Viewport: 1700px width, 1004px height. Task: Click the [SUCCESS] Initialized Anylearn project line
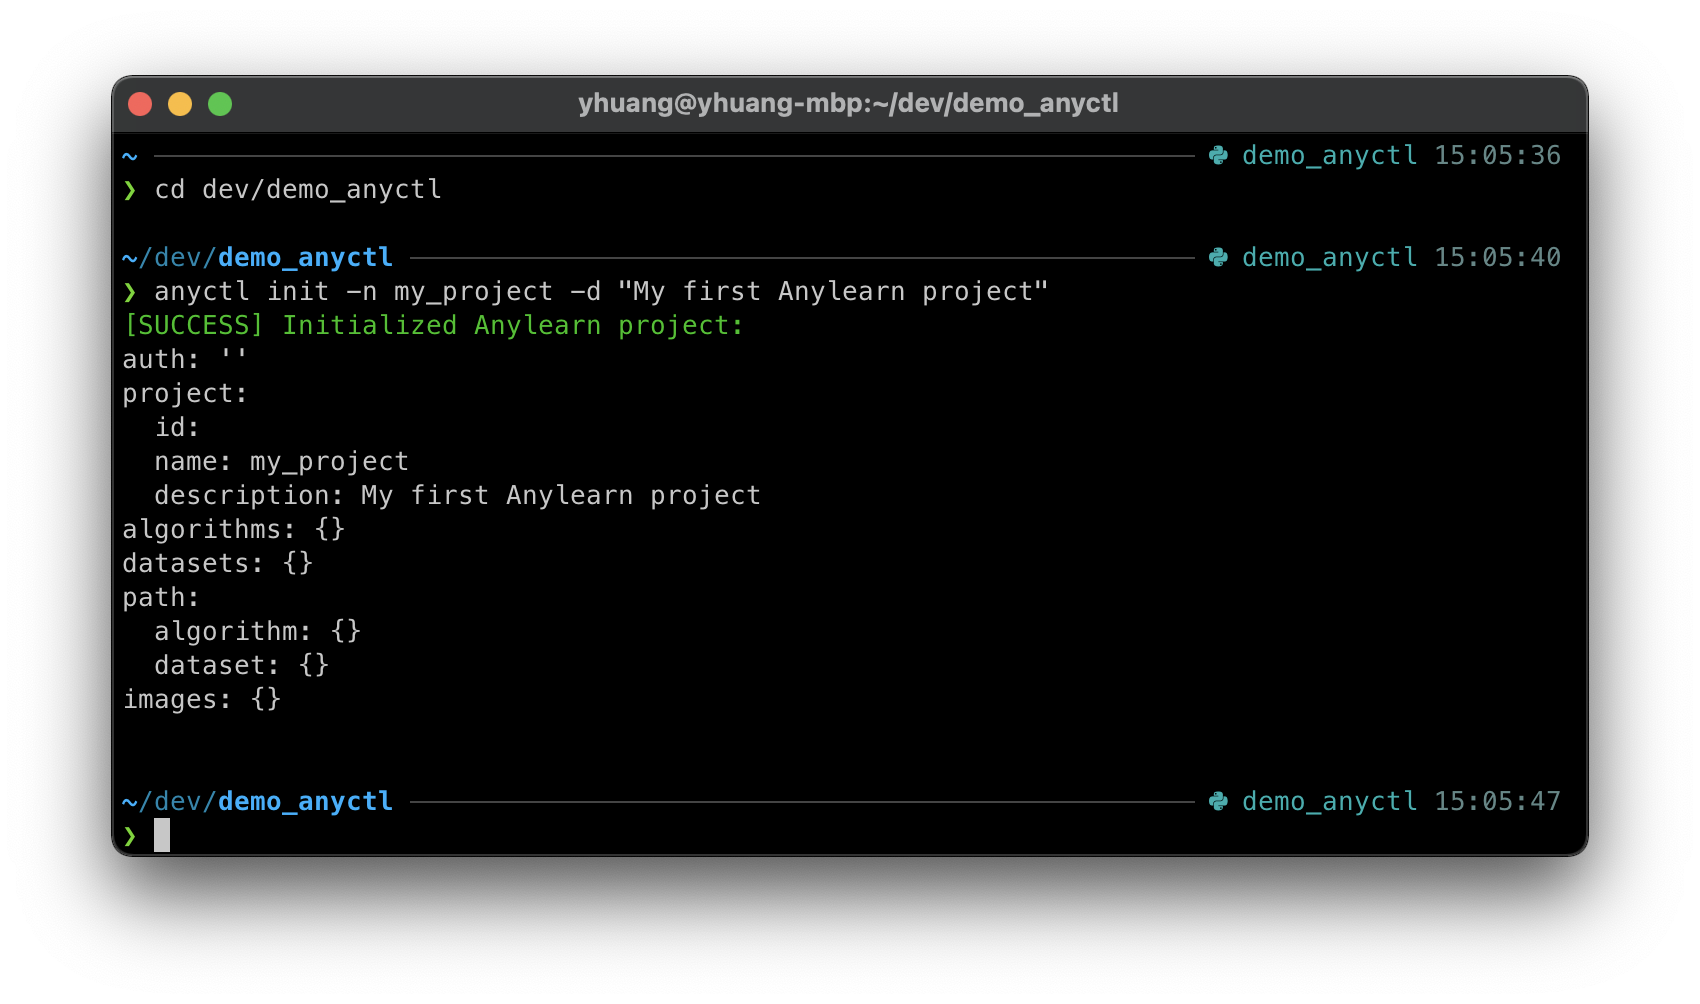433,326
